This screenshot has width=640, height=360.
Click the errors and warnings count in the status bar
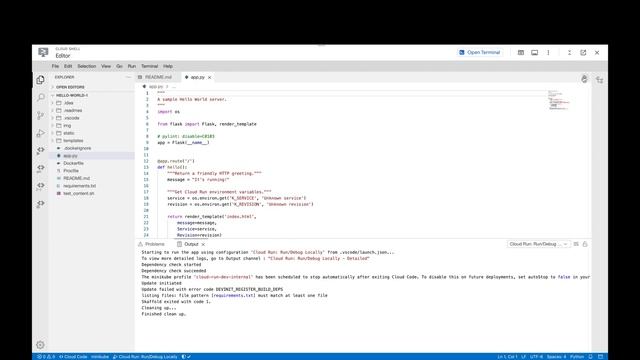[46, 357]
